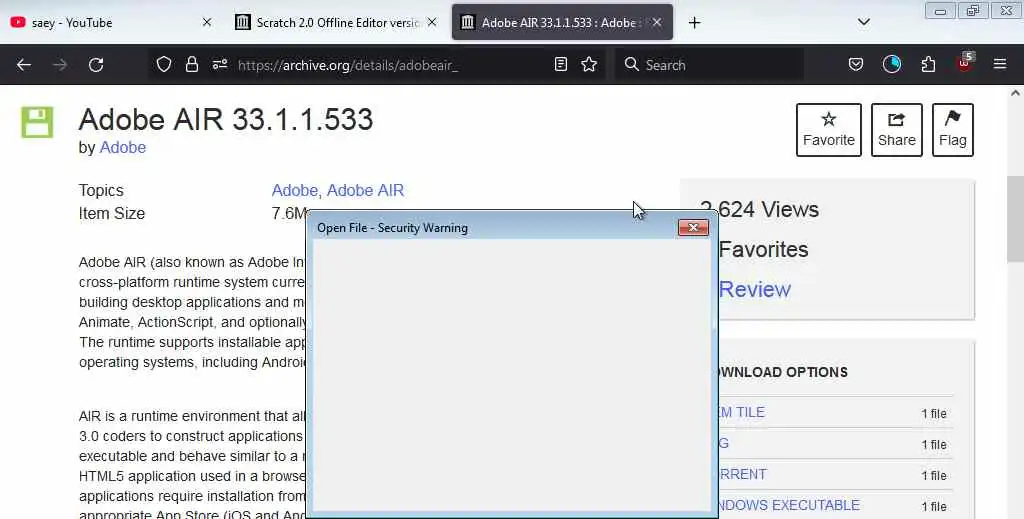This screenshot has width=1024, height=519.
Task: Open the Adobe AIR topic link
Action: click(x=365, y=190)
